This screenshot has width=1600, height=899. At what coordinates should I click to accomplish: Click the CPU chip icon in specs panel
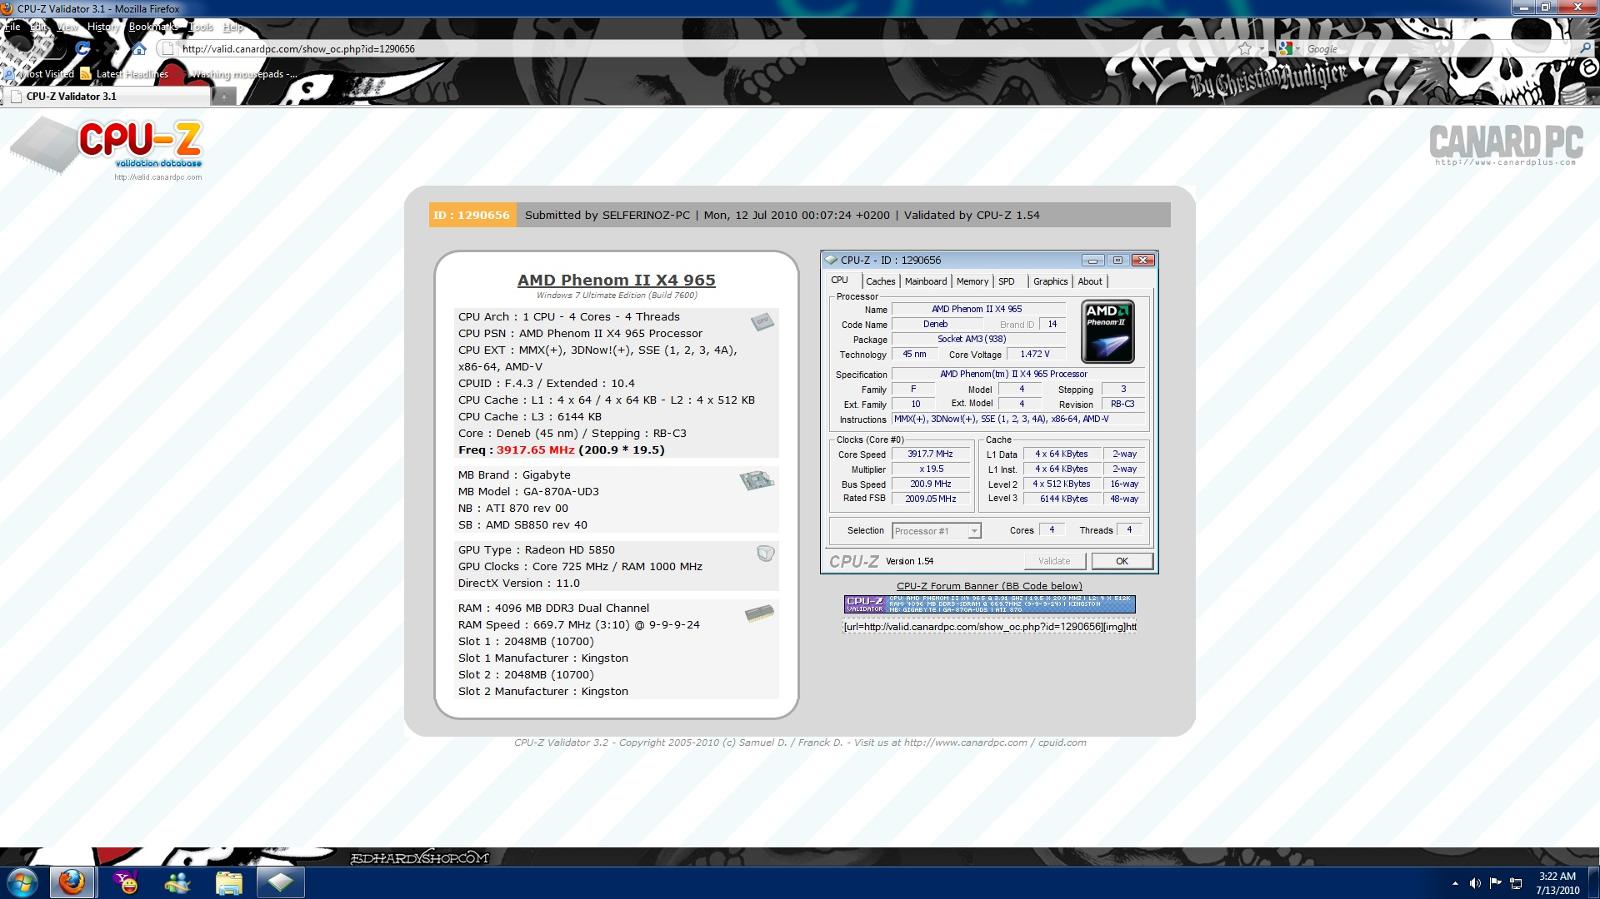[x=763, y=321]
